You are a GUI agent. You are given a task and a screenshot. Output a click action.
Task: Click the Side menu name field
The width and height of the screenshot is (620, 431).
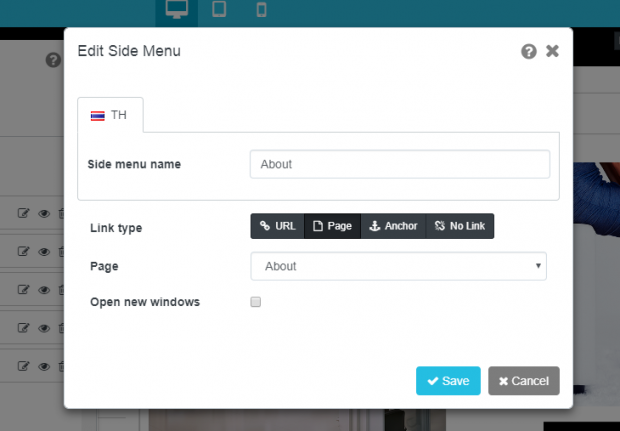(400, 164)
